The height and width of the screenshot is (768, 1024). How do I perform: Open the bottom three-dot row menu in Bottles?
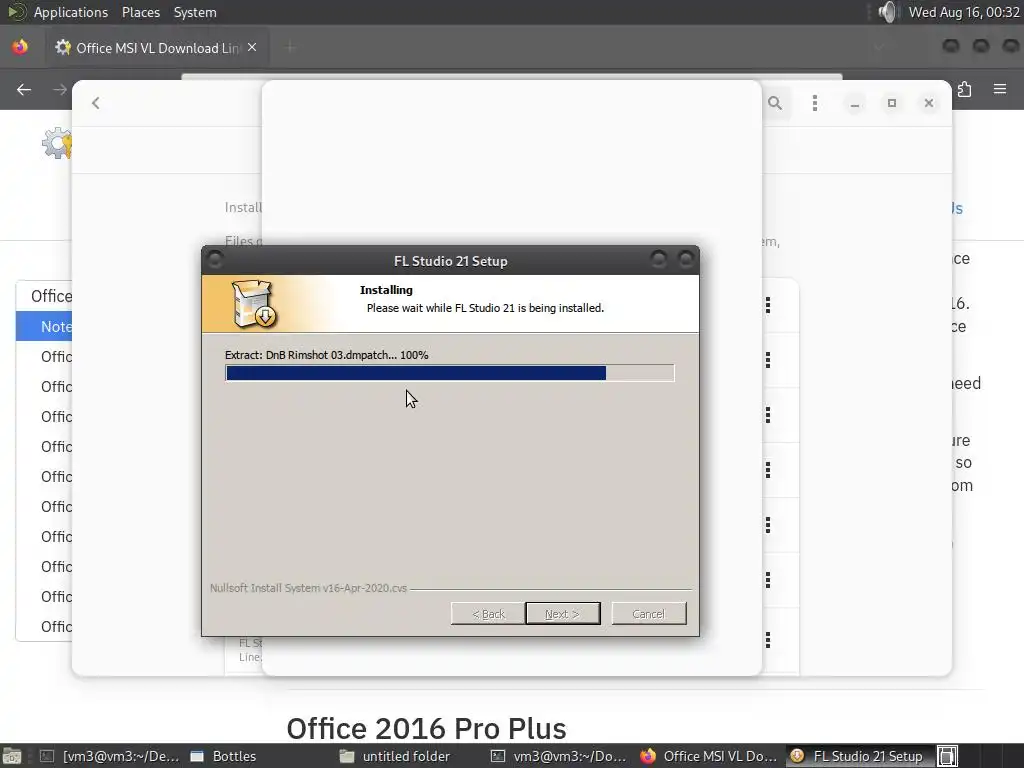pos(768,640)
